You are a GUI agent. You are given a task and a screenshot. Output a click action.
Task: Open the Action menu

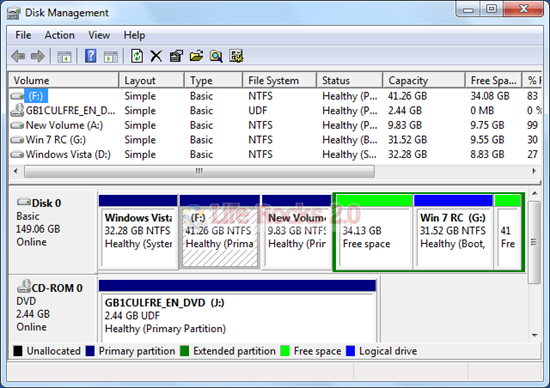pyautogui.click(x=59, y=35)
